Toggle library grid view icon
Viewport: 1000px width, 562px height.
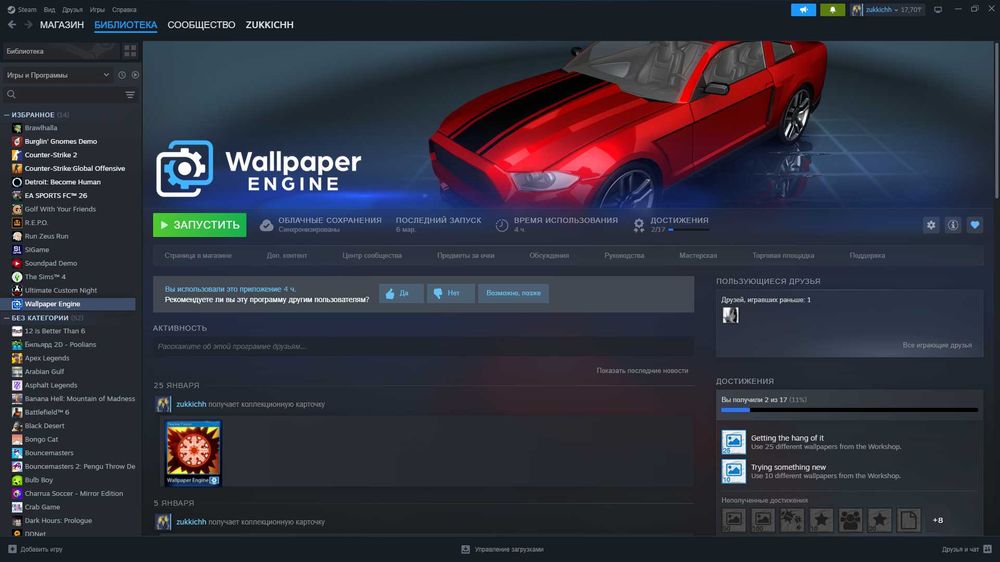coord(130,51)
